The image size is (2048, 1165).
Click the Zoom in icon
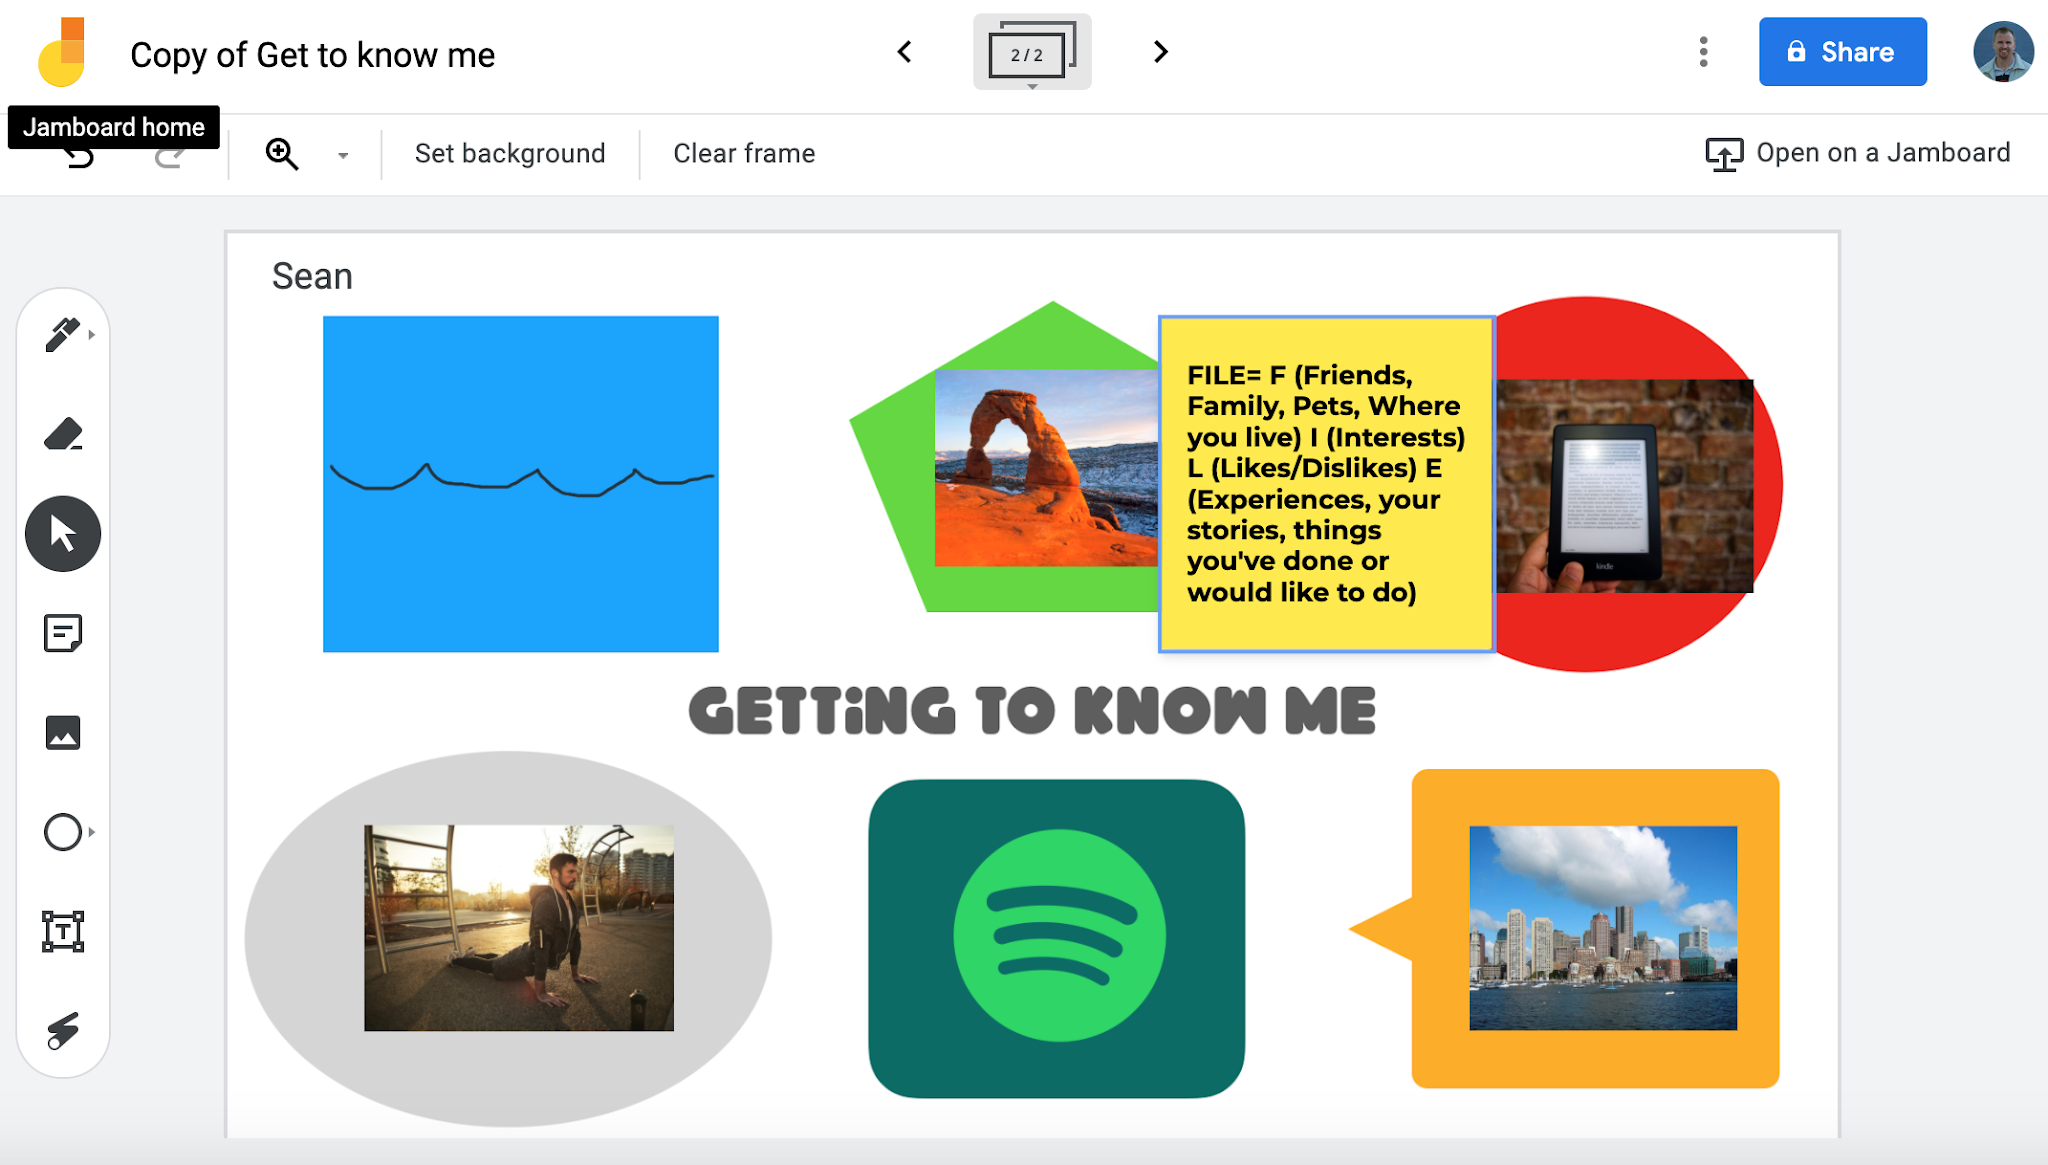282,153
